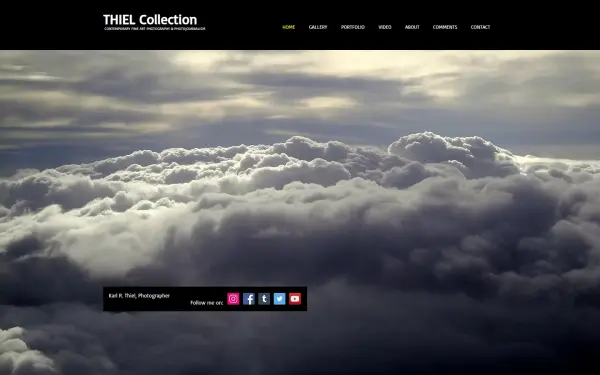This screenshot has width=600, height=375.
Task: Open the Facebook social icon
Action: (x=249, y=299)
